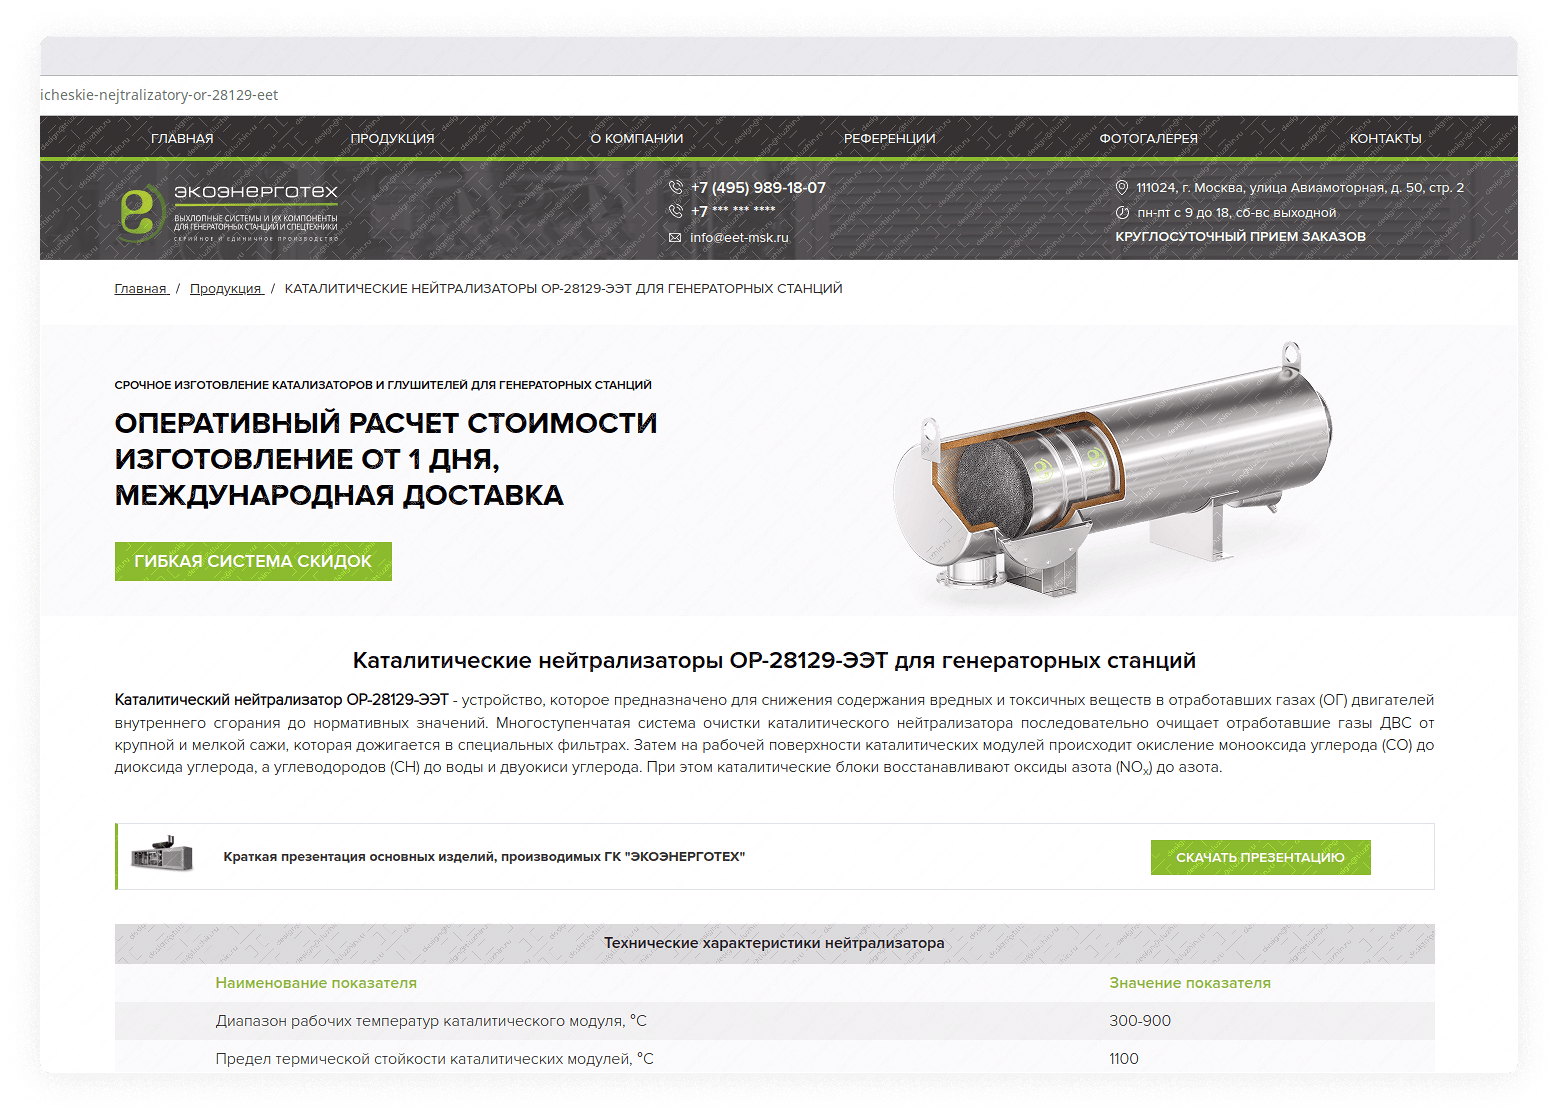Viewport: 1558px width, 1117px height.
Task: Click the map pin icon by address
Action: coord(1122,188)
